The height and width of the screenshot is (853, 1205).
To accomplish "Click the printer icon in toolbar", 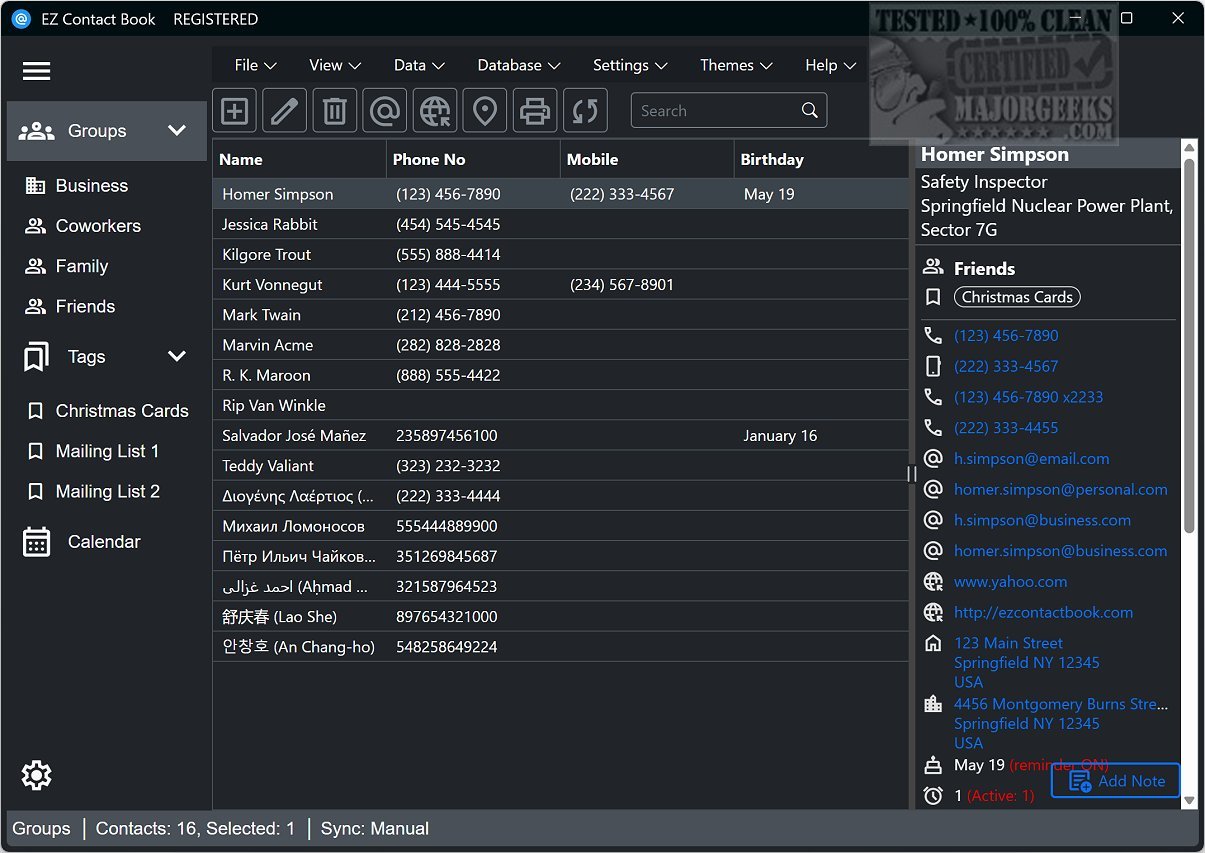I will pos(535,111).
